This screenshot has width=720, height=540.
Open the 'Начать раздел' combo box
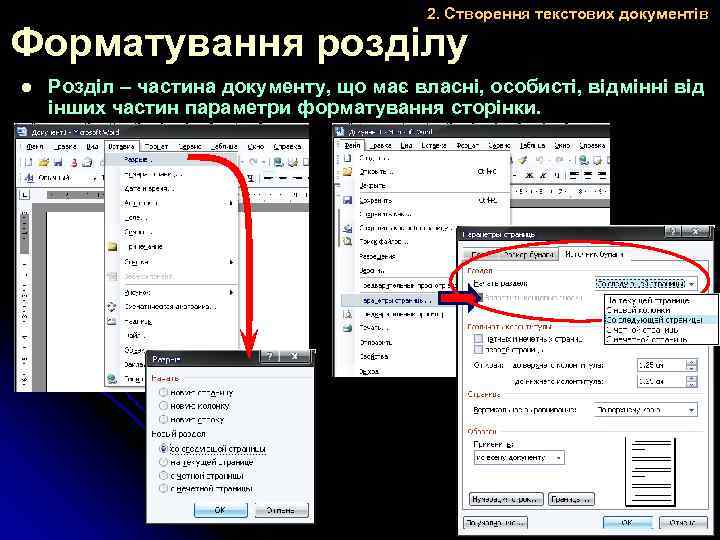click(645, 284)
